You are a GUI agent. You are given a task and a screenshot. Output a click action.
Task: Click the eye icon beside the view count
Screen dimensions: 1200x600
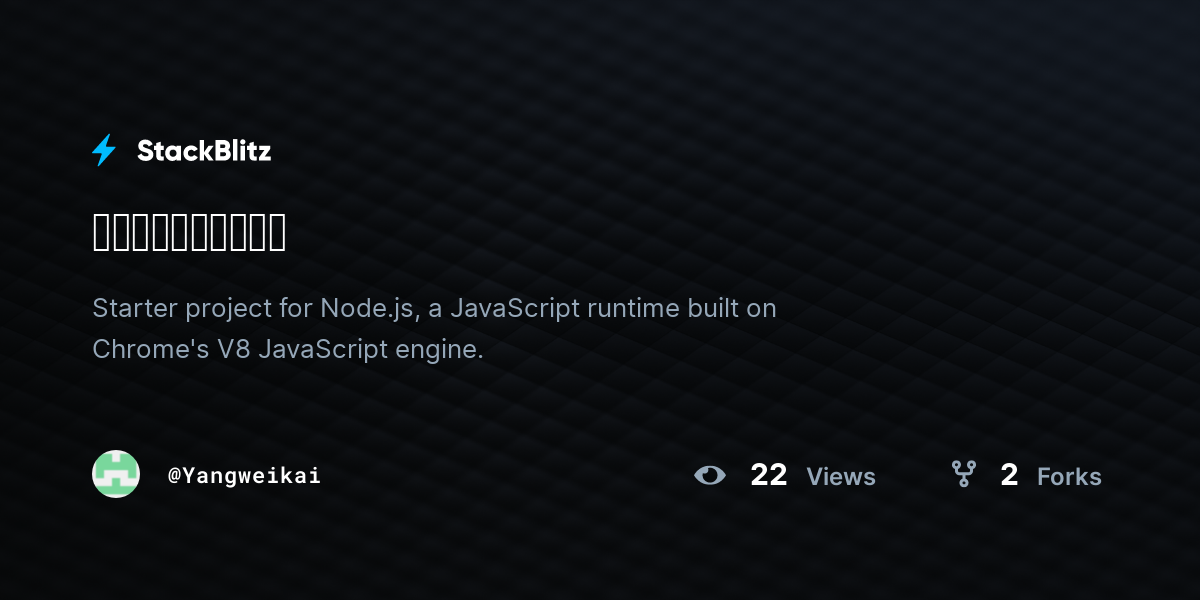click(x=710, y=475)
